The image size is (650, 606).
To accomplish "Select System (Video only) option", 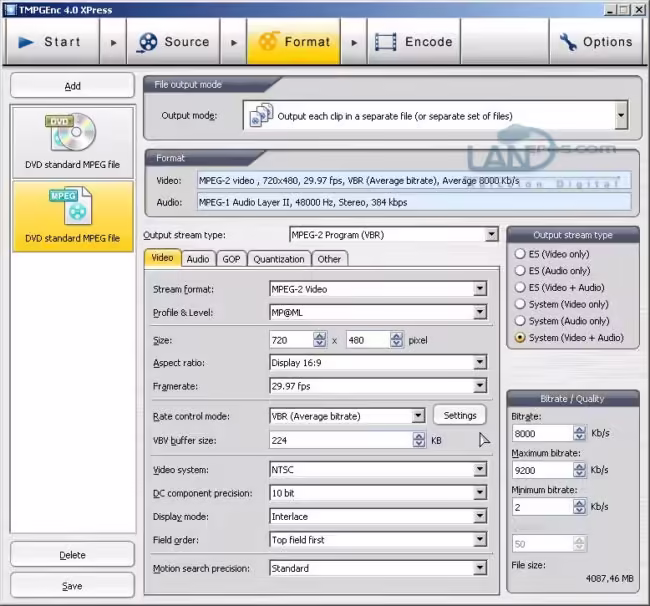I will [x=520, y=304].
